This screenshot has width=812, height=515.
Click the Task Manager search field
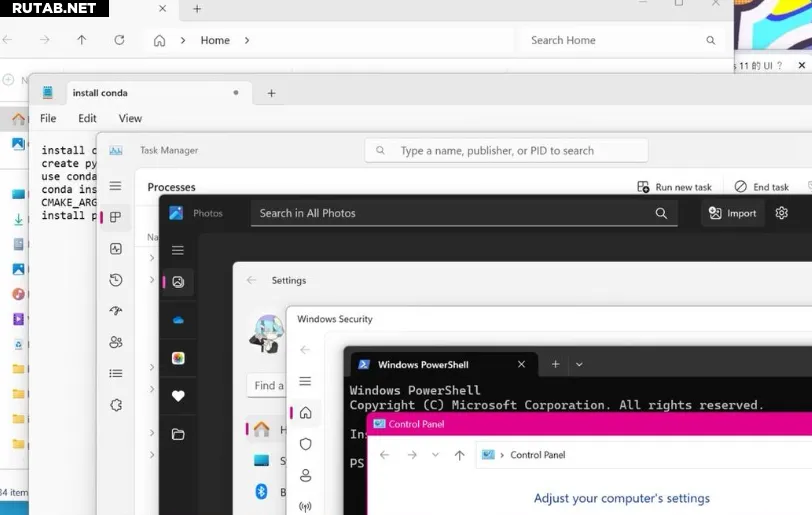point(506,151)
